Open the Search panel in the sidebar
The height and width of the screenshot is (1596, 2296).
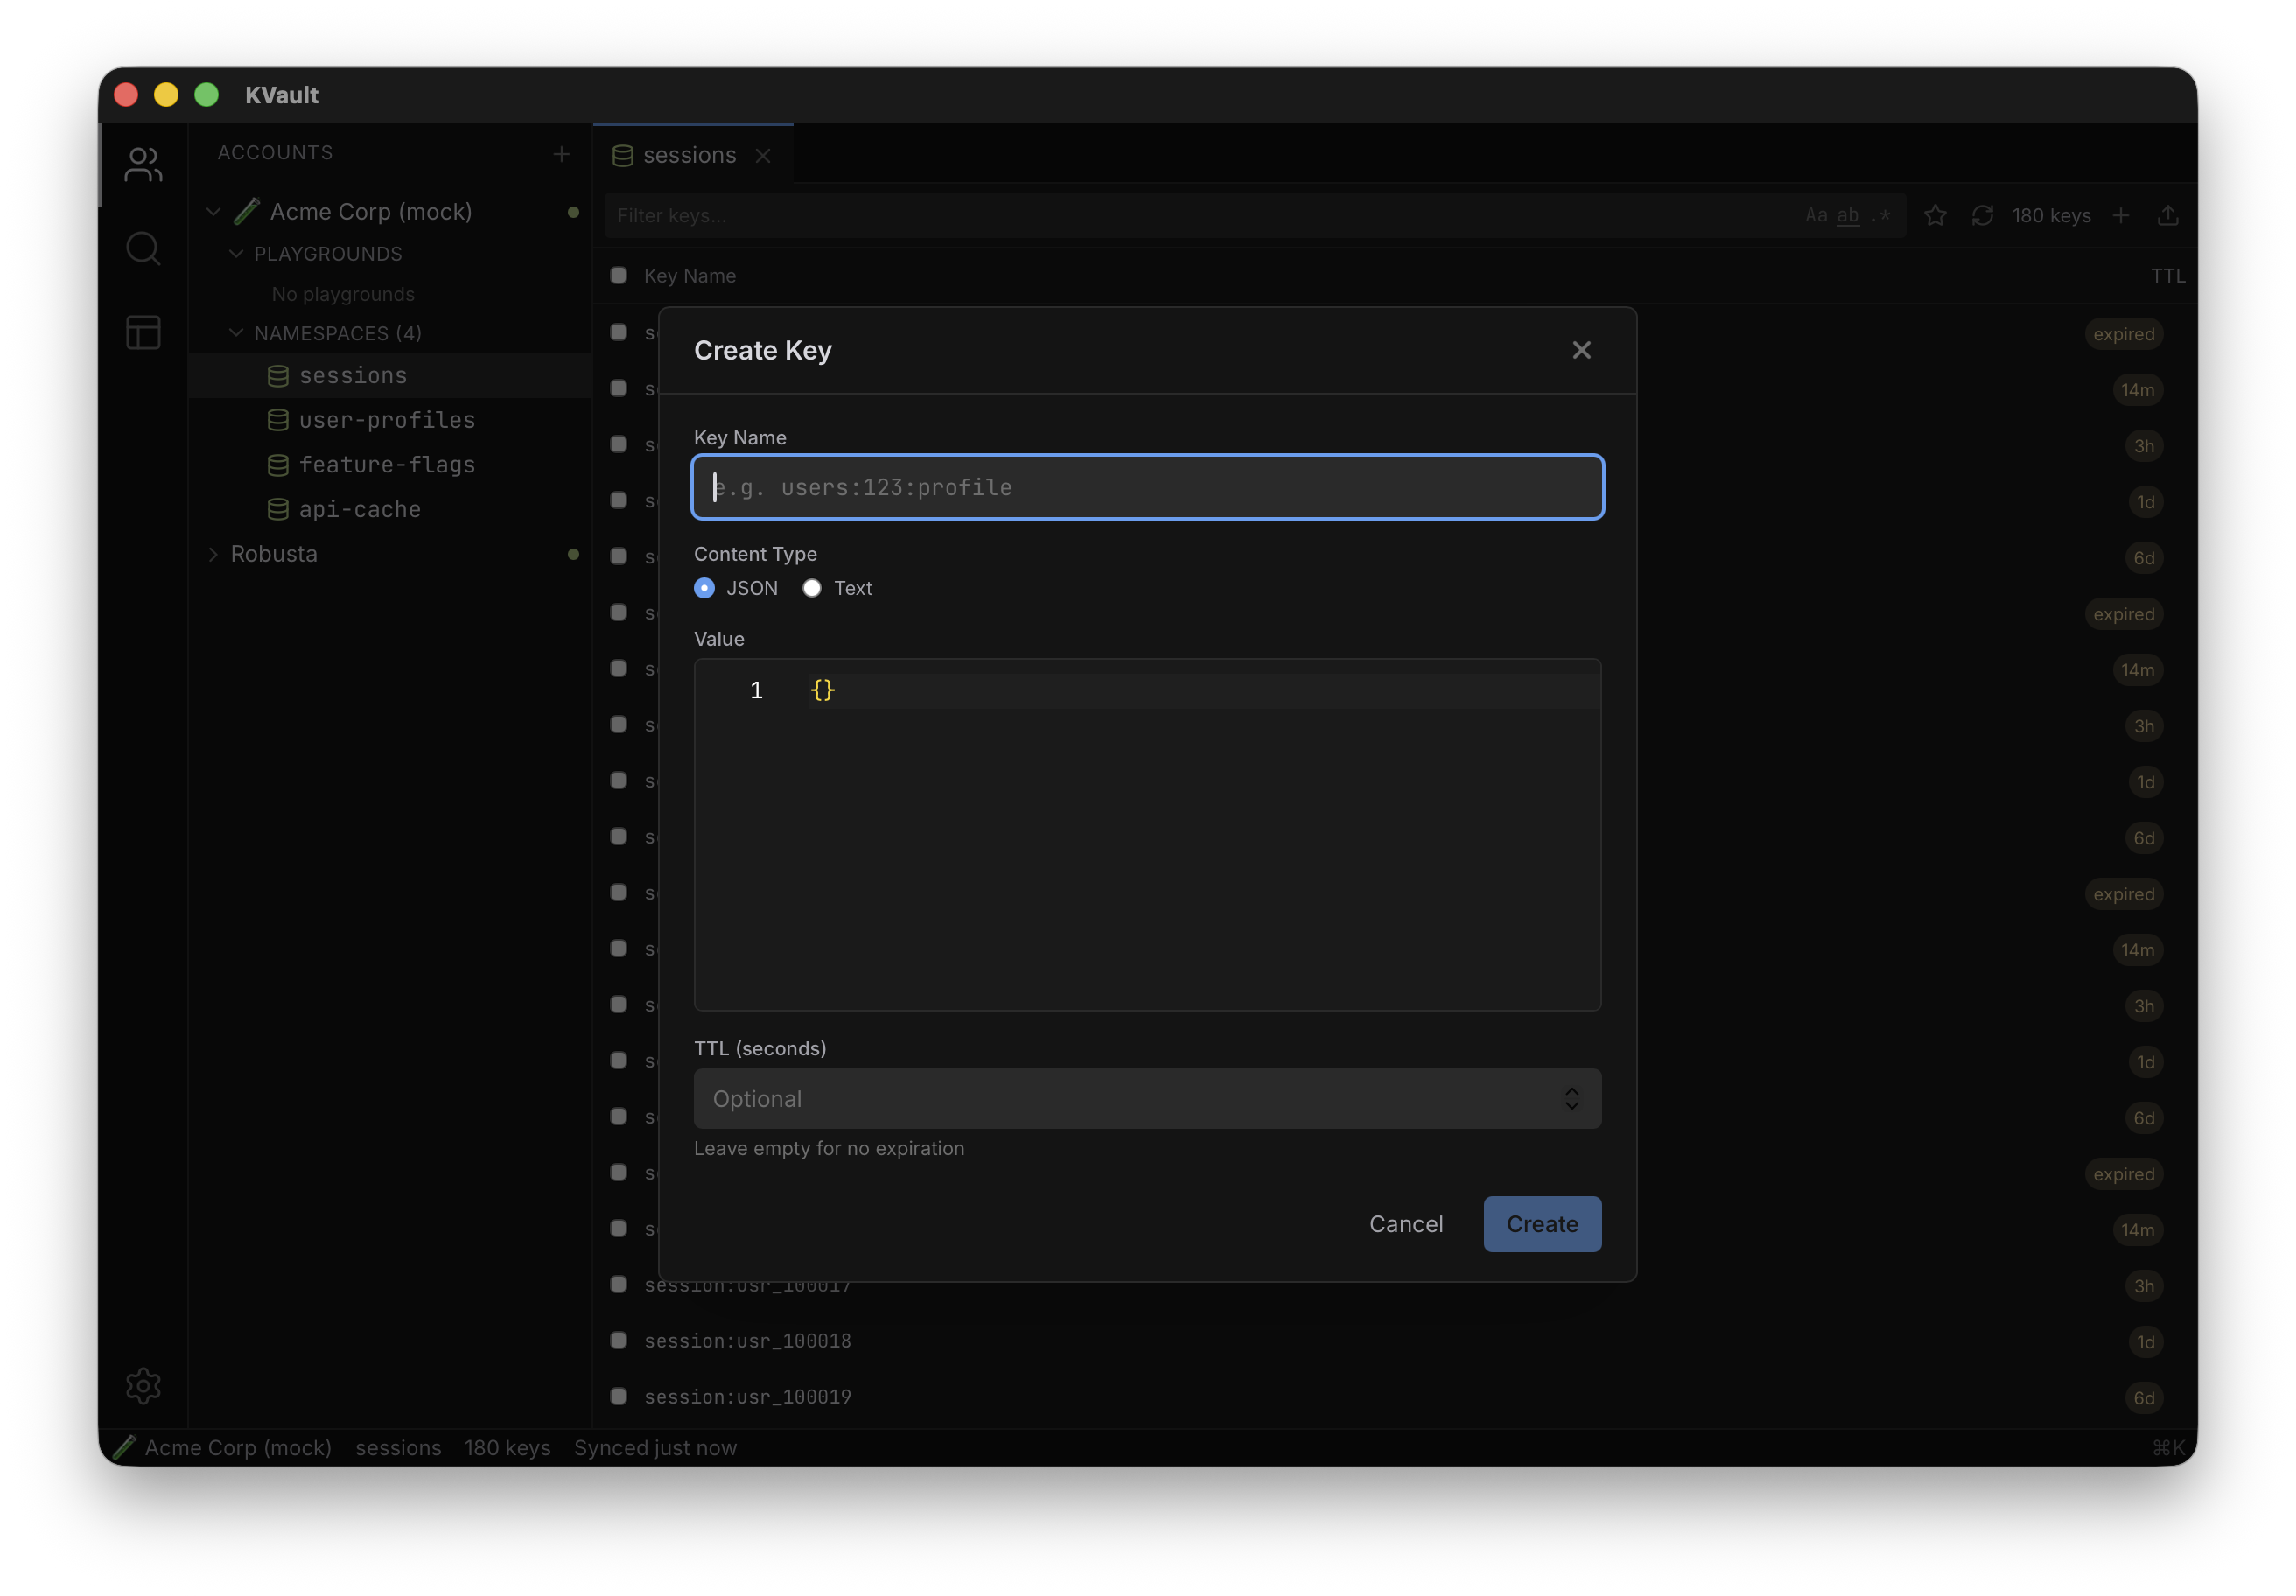click(x=143, y=248)
